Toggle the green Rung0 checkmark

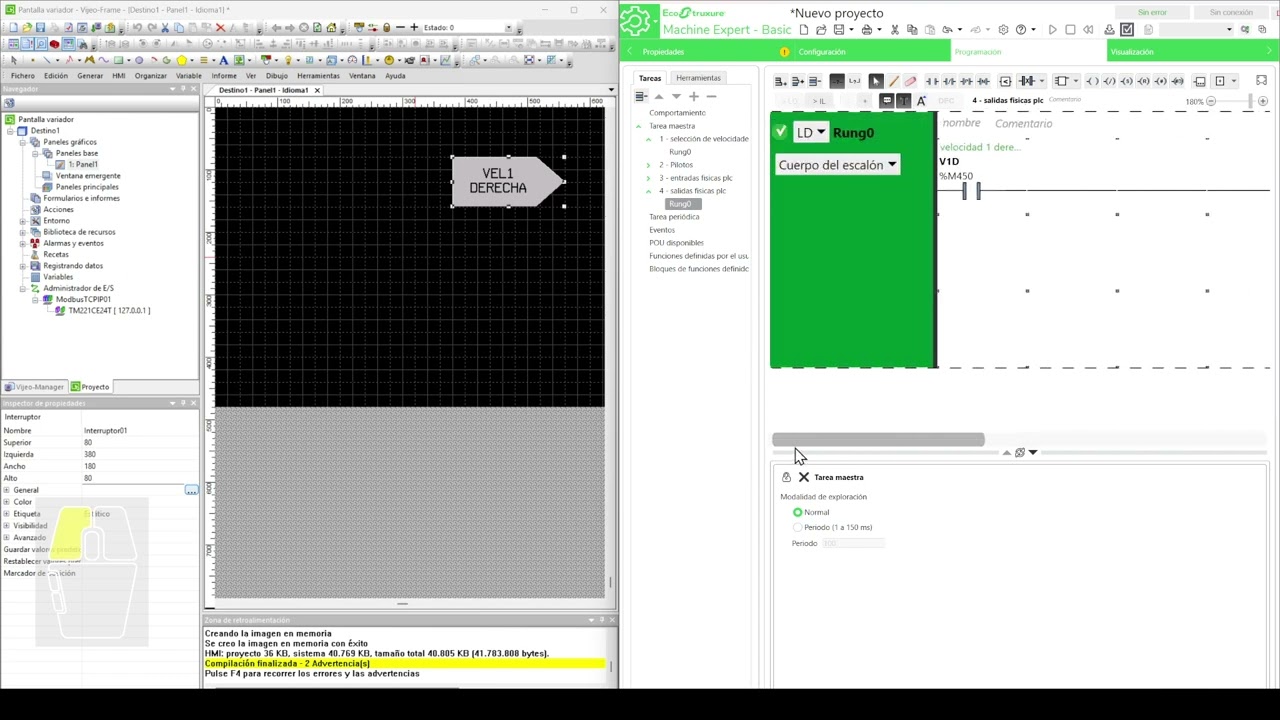[780, 132]
